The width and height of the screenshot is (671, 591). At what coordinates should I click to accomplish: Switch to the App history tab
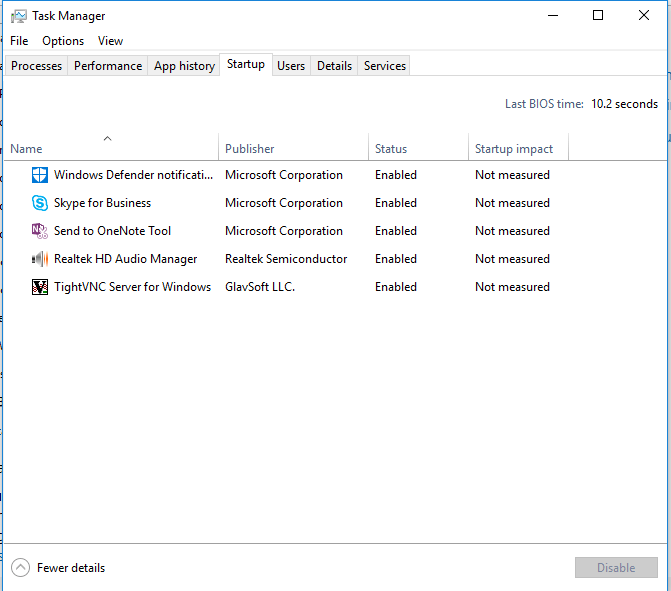pyautogui.click(x=184, y=66)
